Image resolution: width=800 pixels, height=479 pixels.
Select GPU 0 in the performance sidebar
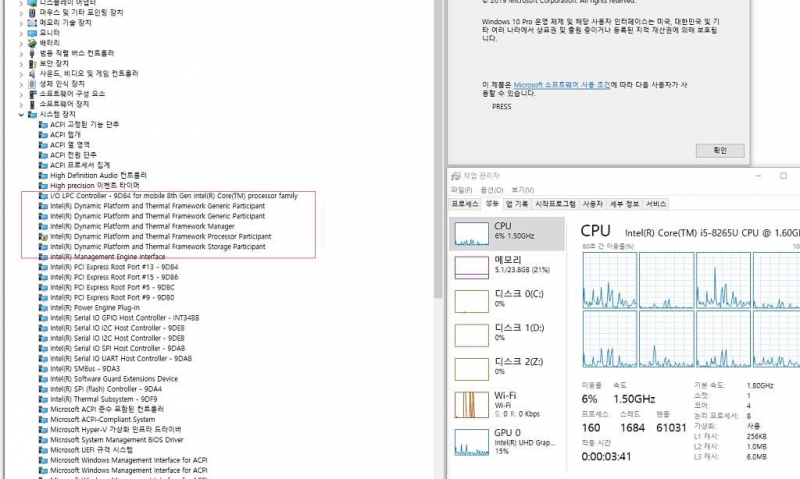(x=507, y=441)
